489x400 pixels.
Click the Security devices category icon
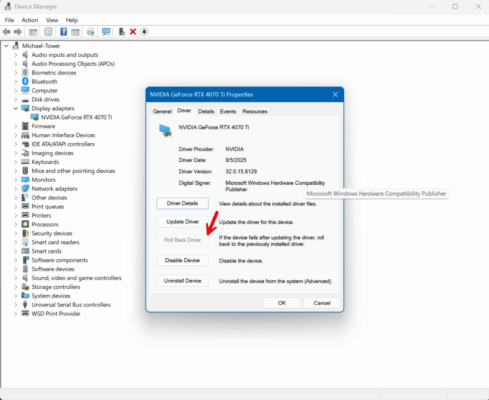click(x=25, y=233)
